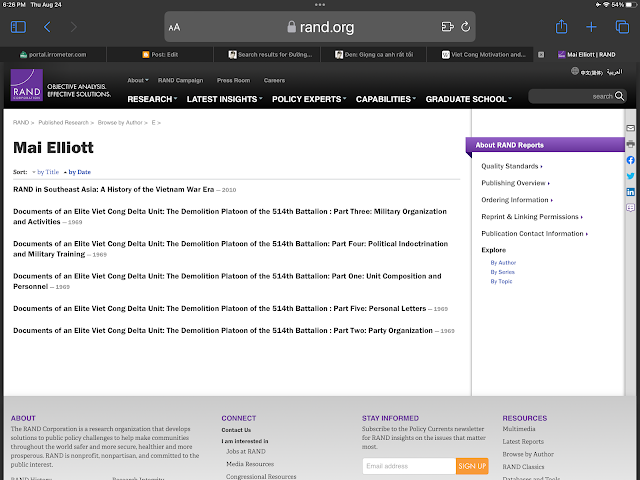This screenshot has height=480, width=640.
Task: Tap the extensions icon in address bar
Action: 447,27
